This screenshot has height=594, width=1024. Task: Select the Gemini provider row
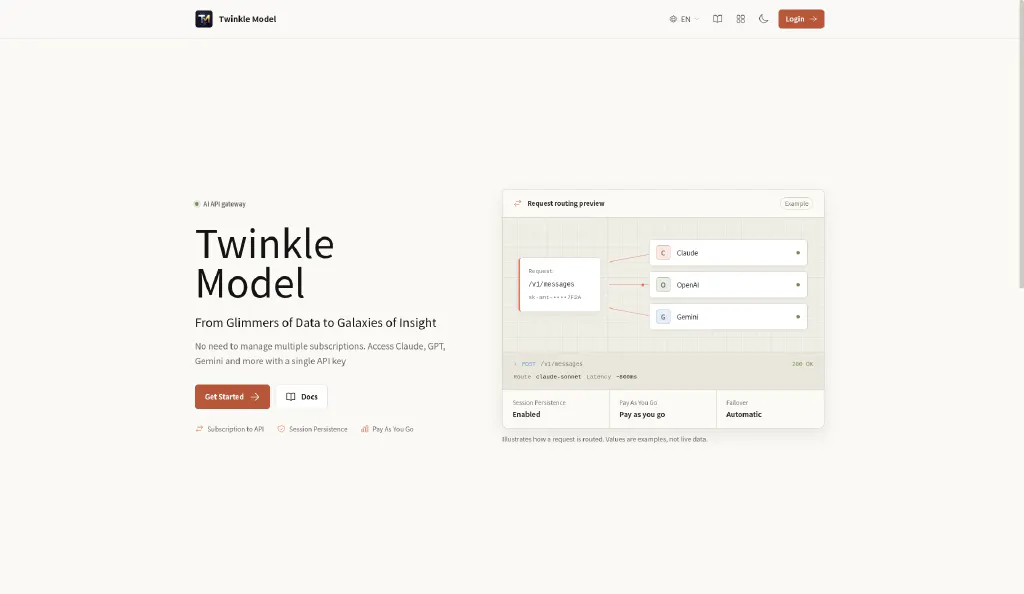(728, 317)
